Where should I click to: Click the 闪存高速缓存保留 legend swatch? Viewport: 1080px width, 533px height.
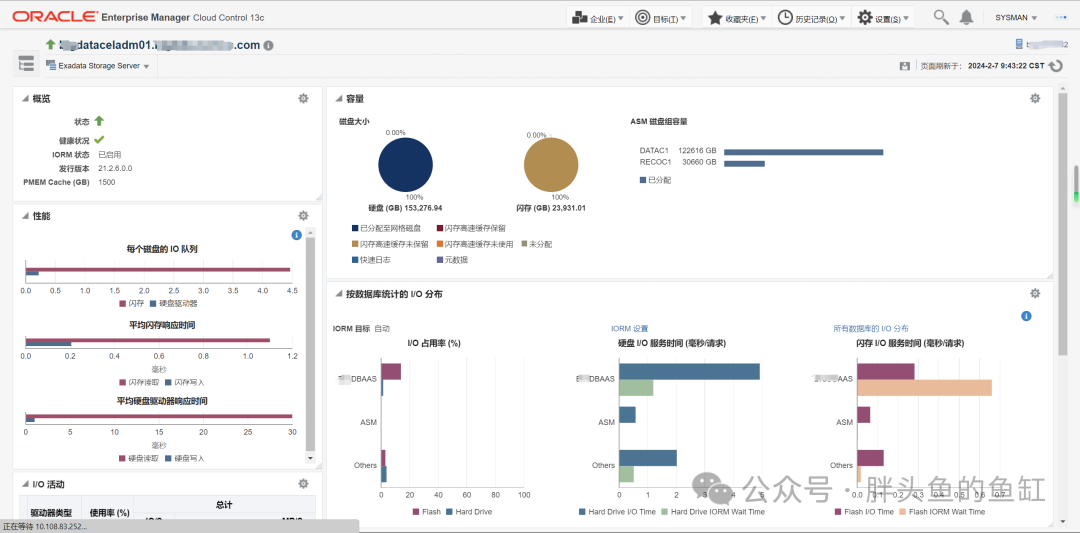pyautogui.click(x=439, y=228)
